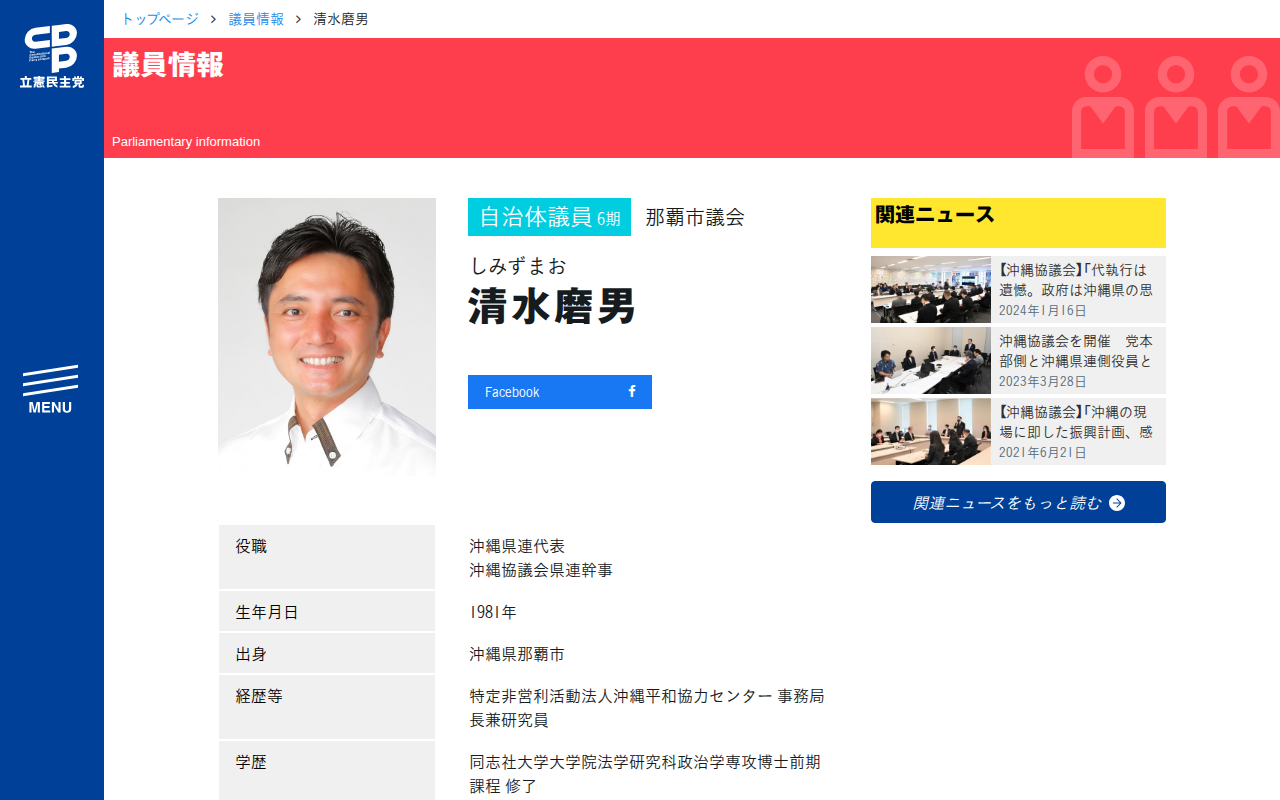Open the MENU hamburger icon
The height and width of the screenshot is (800, 1280).
(x=50, y=390)
